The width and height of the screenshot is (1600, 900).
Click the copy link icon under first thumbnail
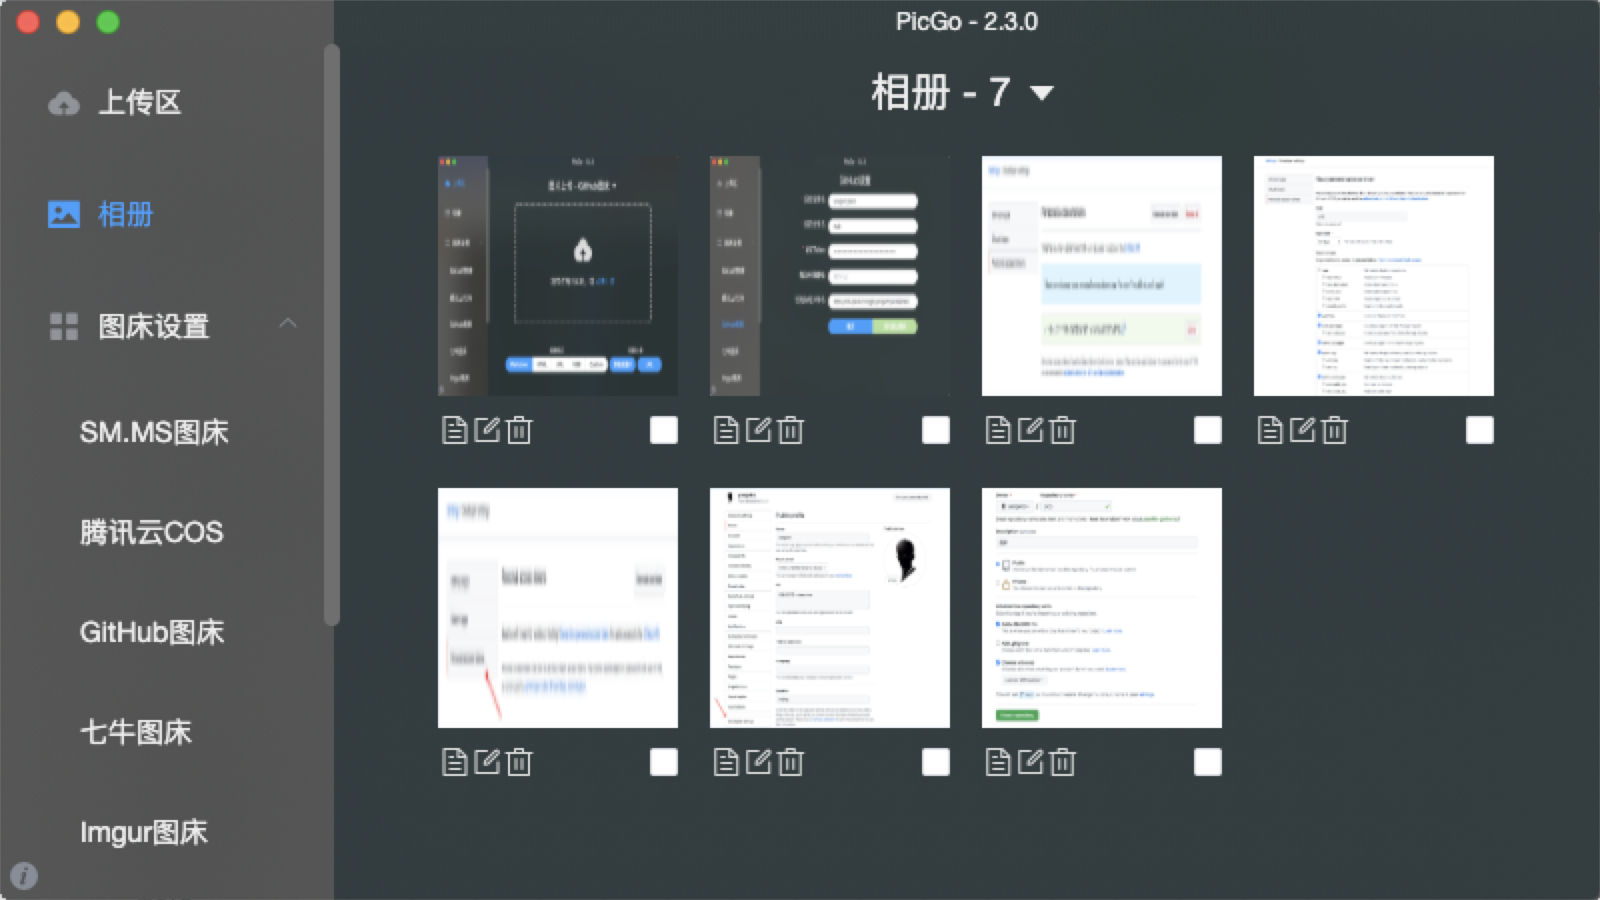(454, 430)
